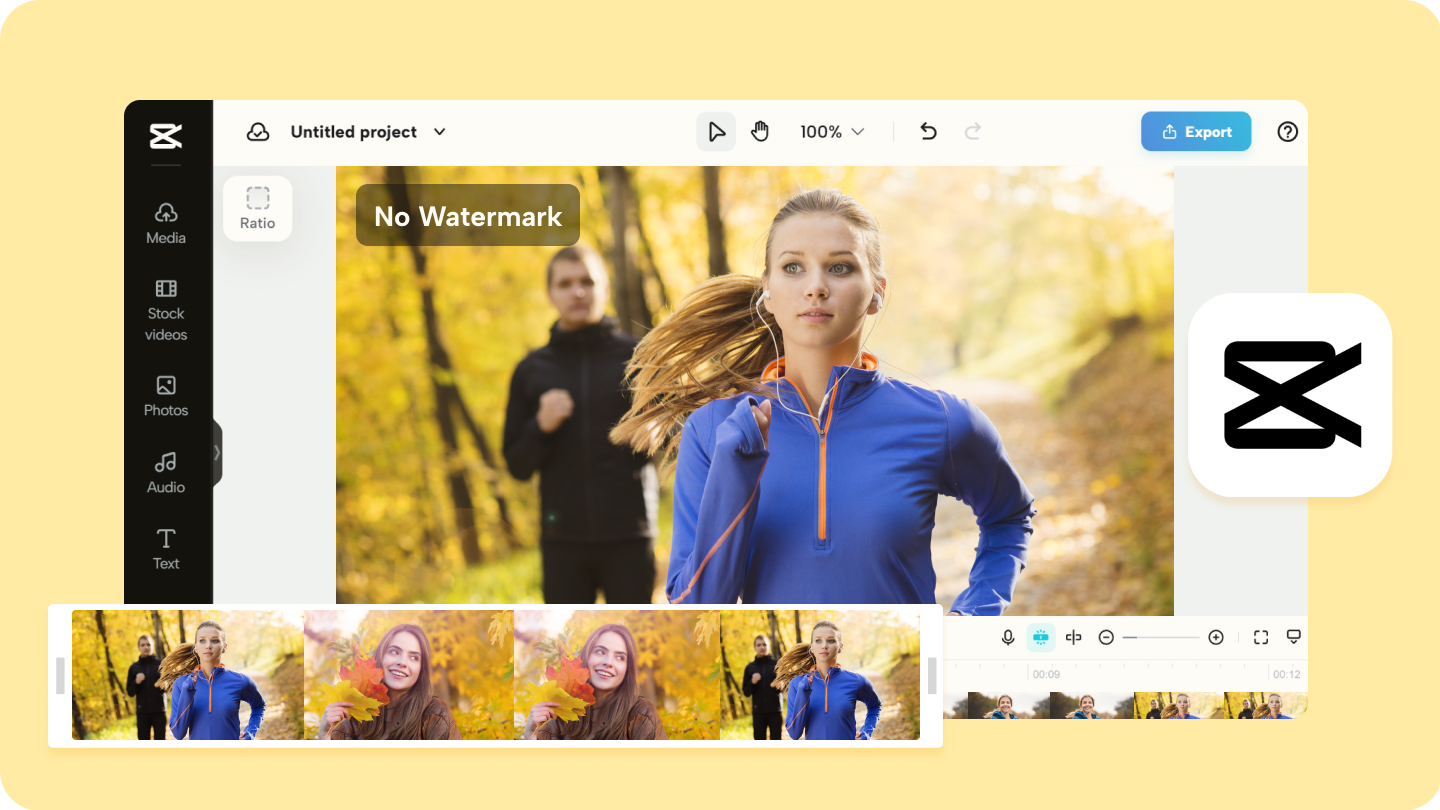Click the right trim handle of enlarged clip strip
The height and width of the screenshot is (810, 1440).
932,675
